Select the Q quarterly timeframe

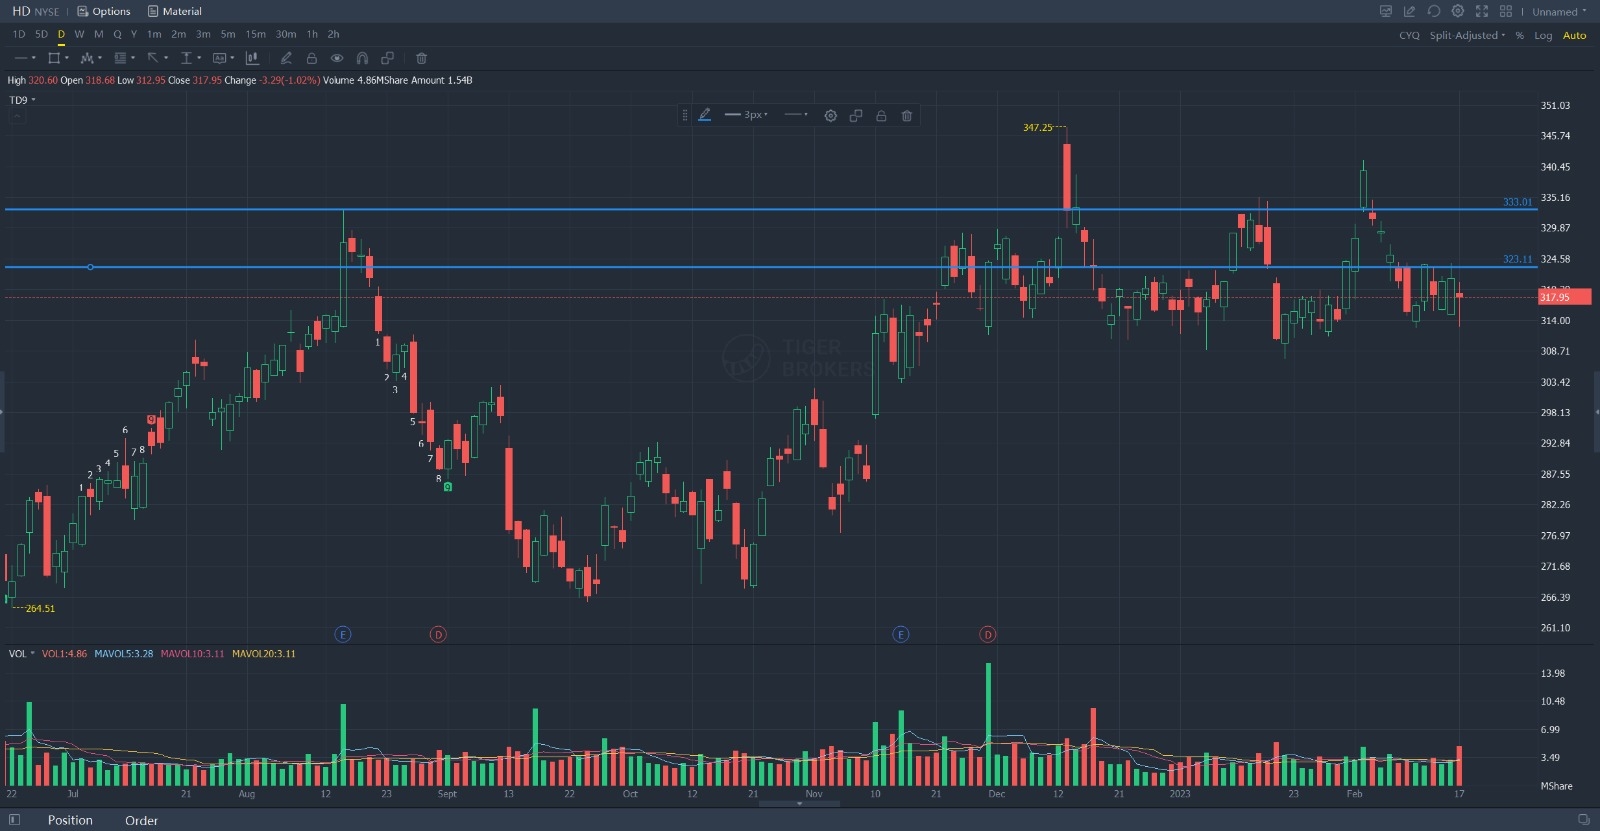click(x=117, y=34)
